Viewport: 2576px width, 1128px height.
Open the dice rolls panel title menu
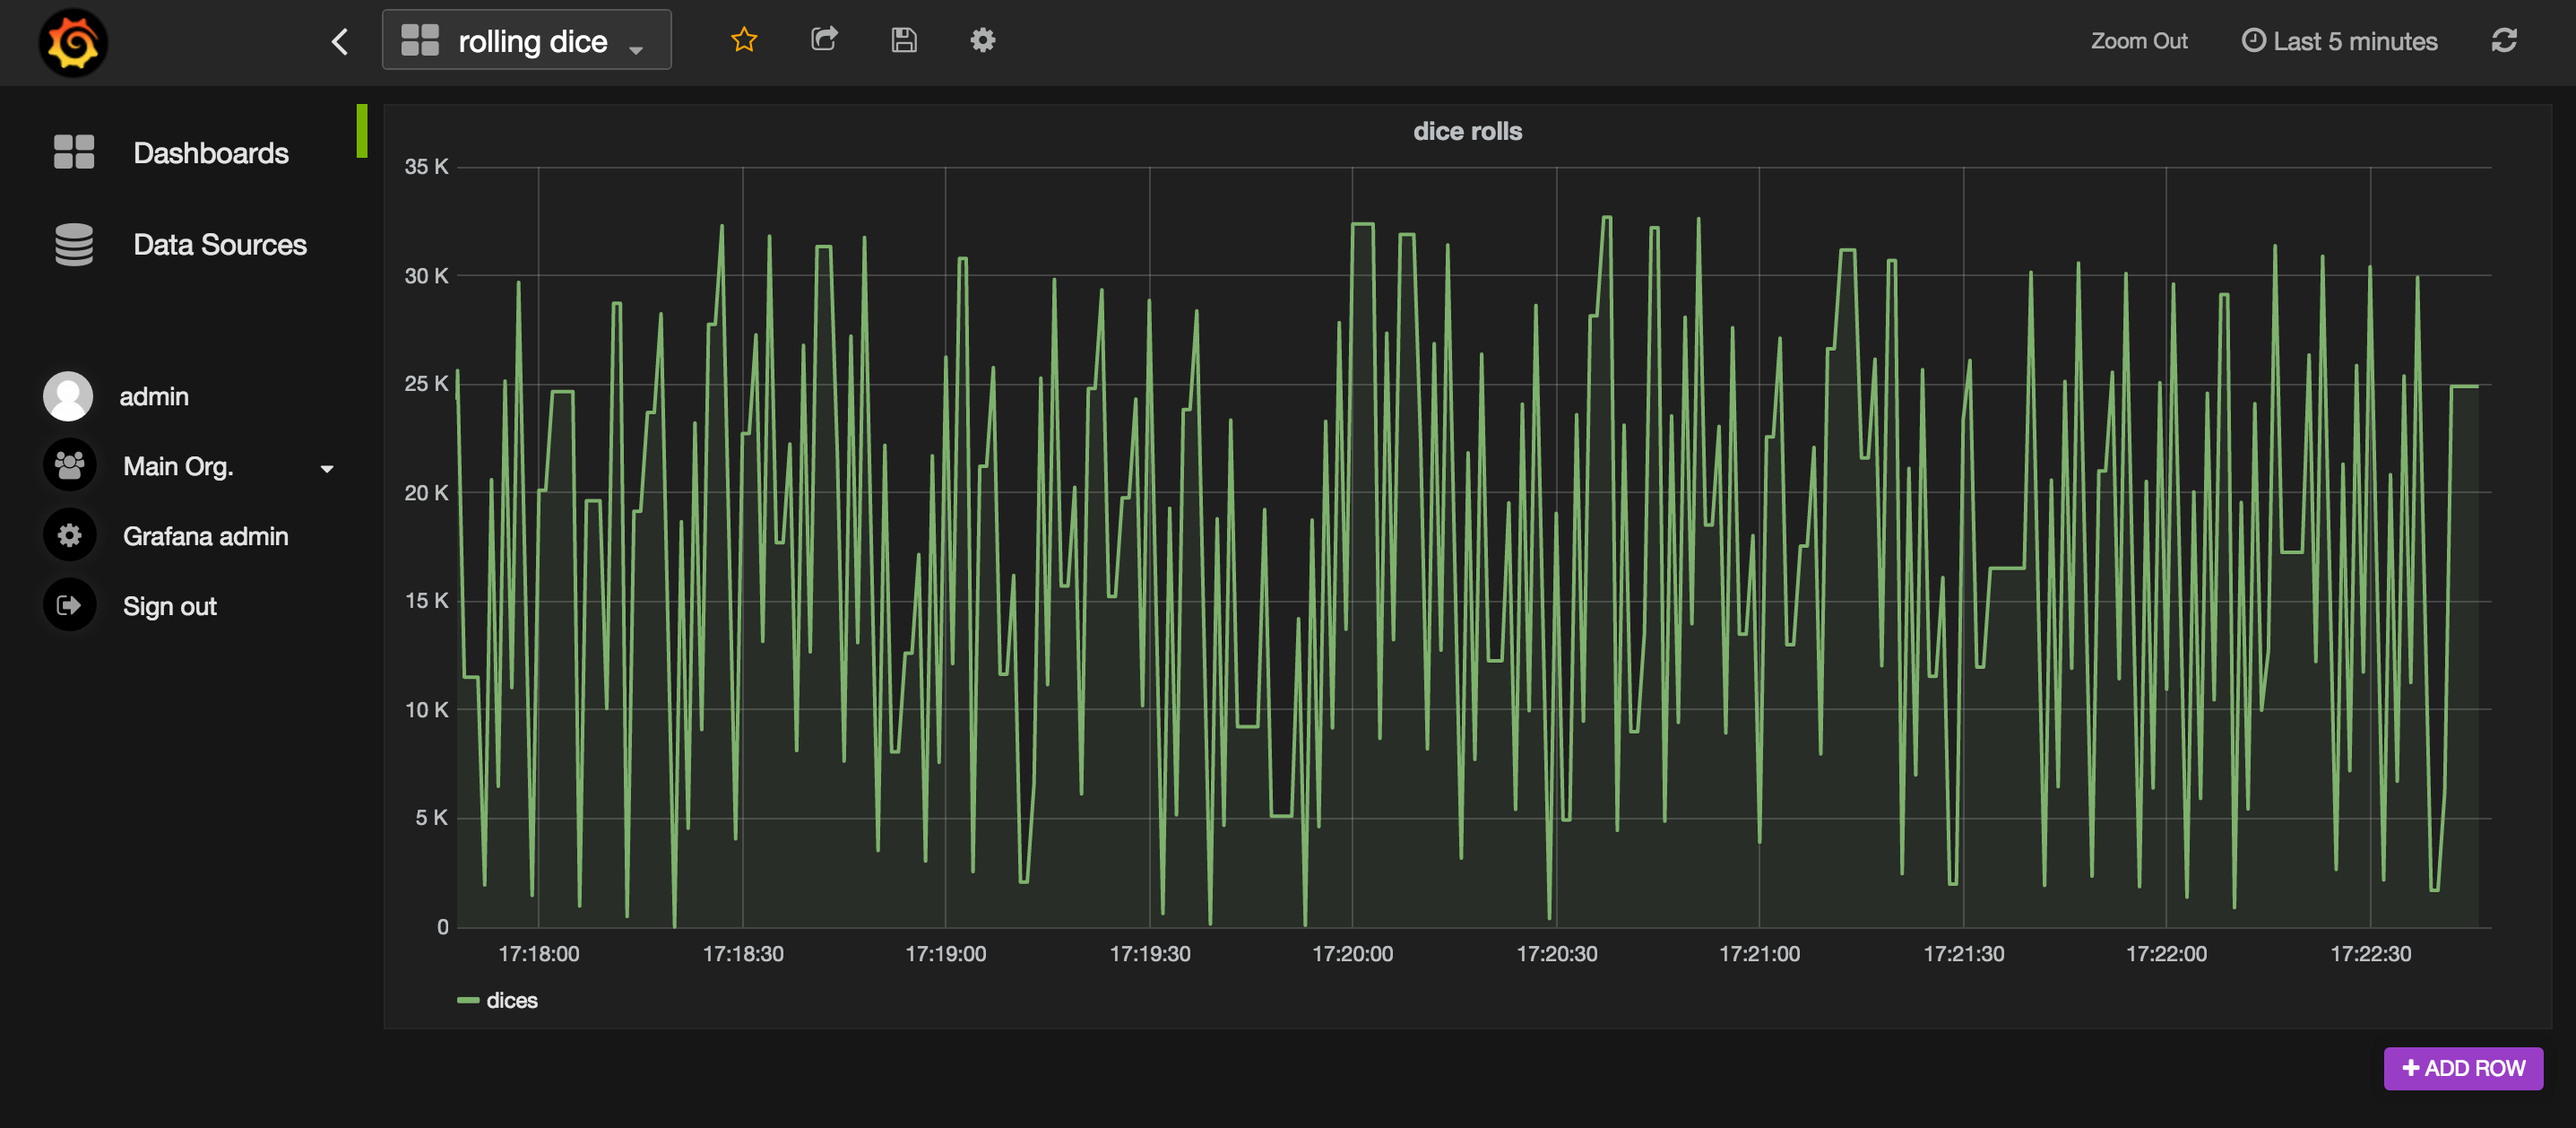tap(1467, 131)
